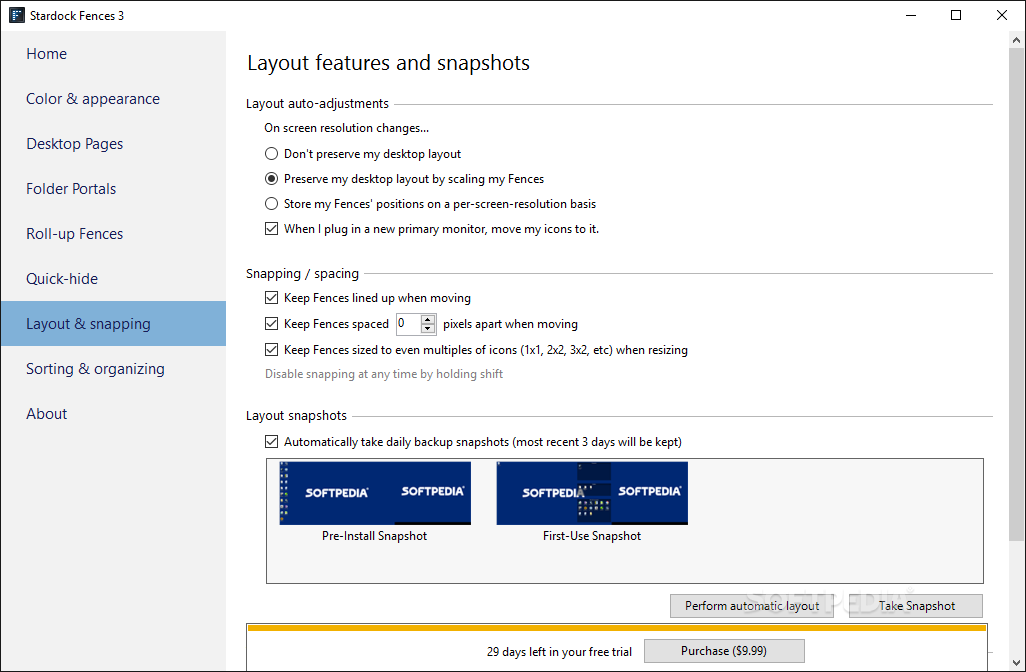The height and width of the screenshot is (672, 1026).
Task: Click the Purchase ($9.99) button
Action: click(x=724, y=651)
